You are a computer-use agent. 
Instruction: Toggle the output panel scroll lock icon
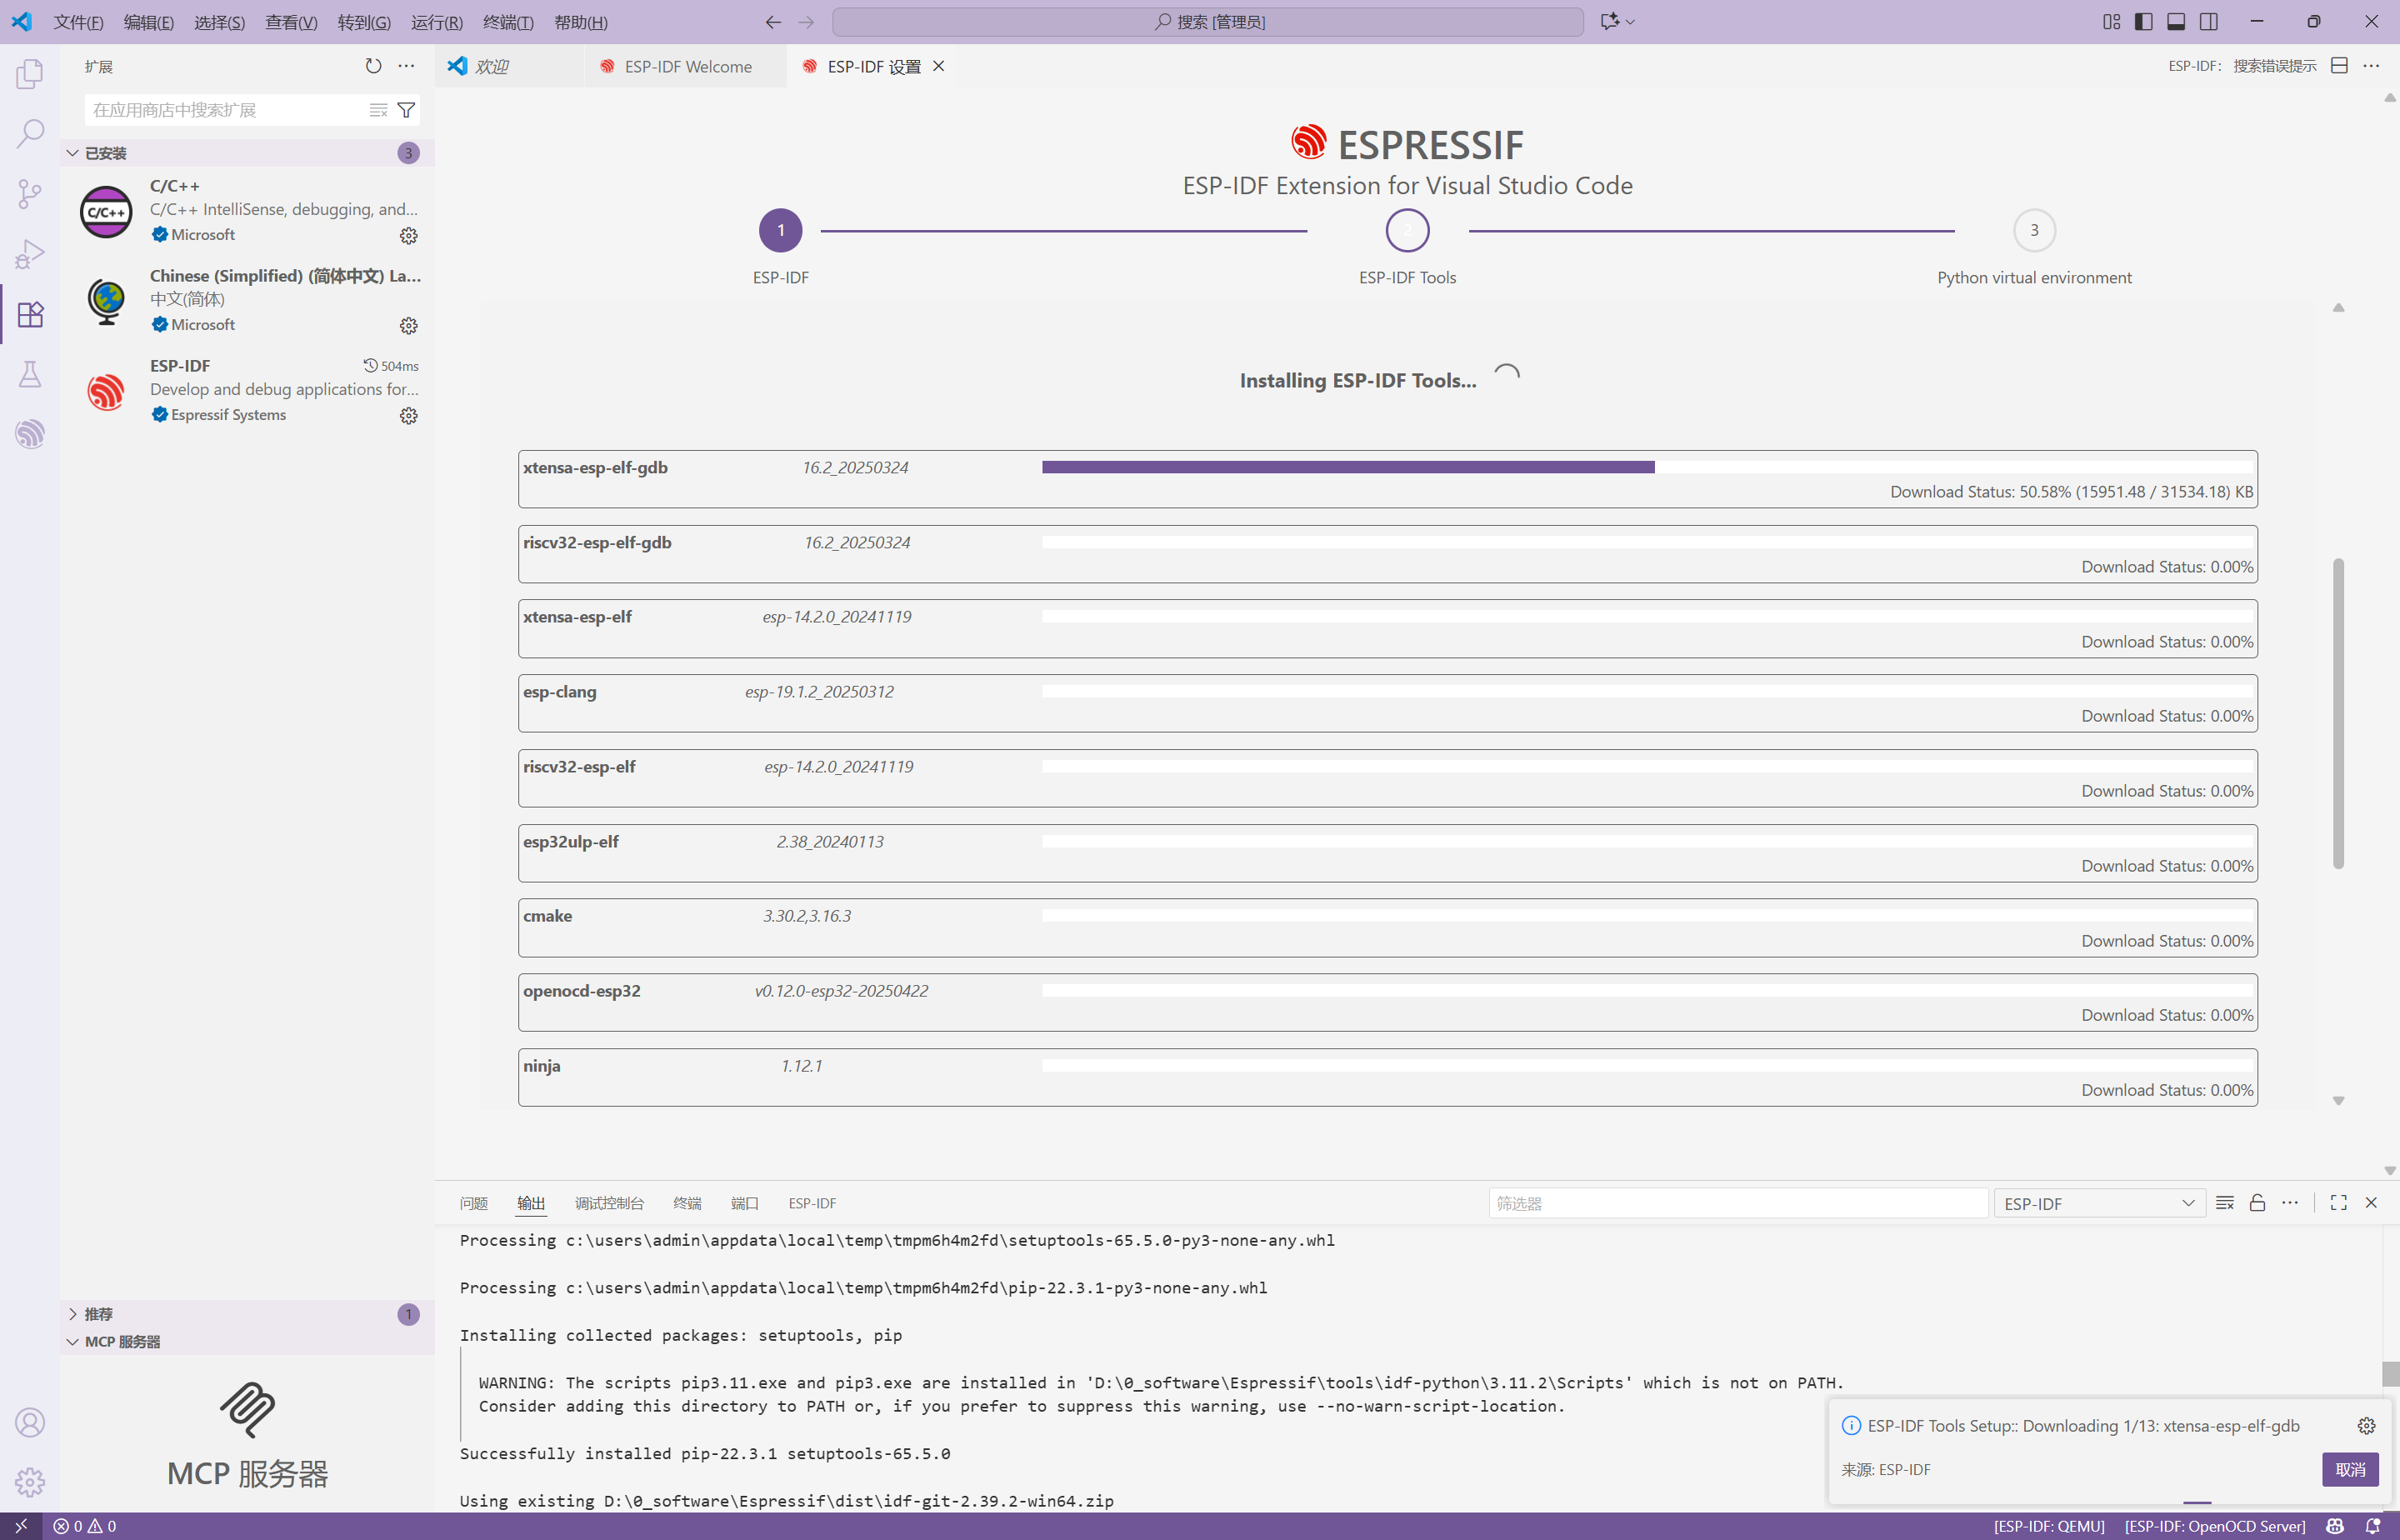click(2257, 1203)
